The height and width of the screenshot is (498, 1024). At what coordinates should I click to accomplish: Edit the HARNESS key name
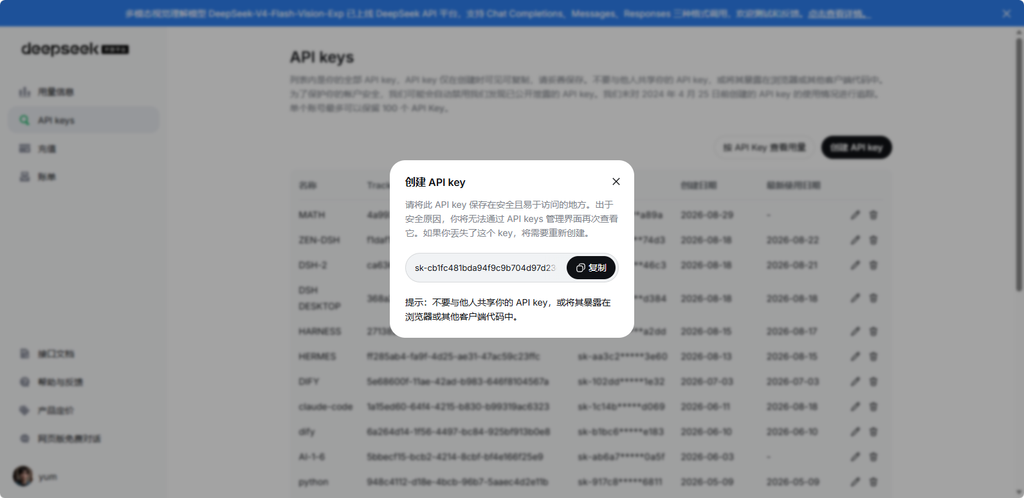tap(855, 332)
